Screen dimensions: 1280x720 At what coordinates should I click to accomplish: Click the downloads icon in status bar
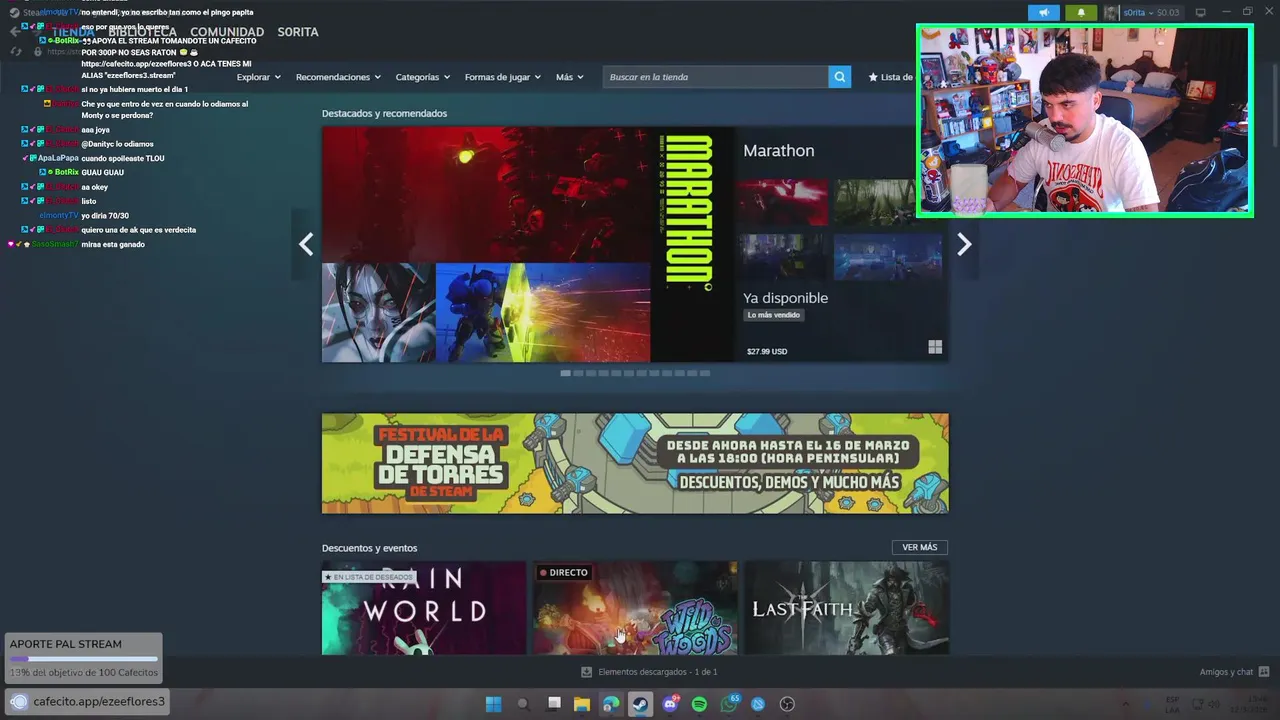coord(586,672)
